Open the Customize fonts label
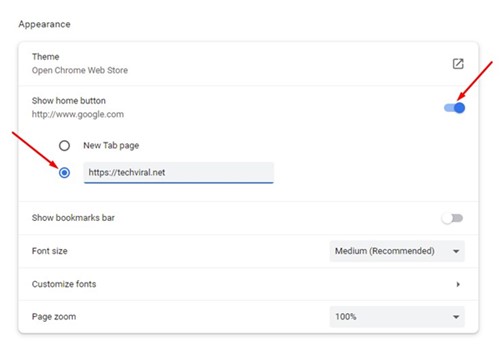 point(64,284)
